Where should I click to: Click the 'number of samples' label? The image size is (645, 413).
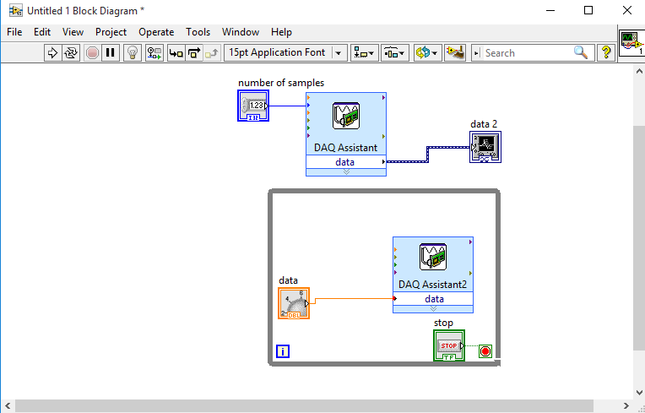(281, 83)
